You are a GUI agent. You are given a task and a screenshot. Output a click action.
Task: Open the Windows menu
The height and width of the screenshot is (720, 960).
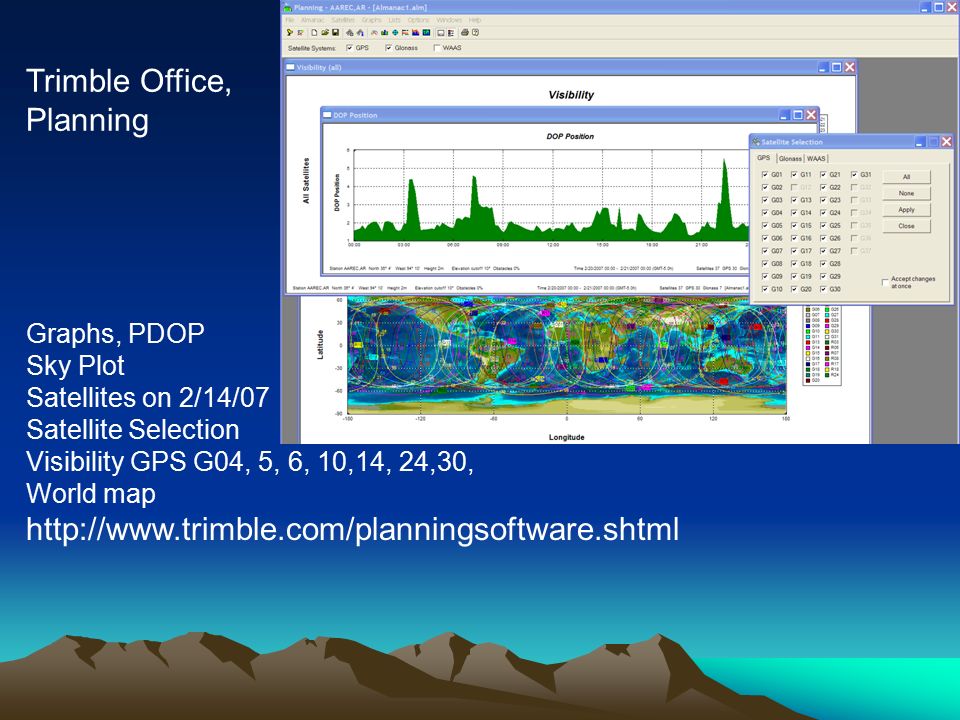click(x=449, y=20)
